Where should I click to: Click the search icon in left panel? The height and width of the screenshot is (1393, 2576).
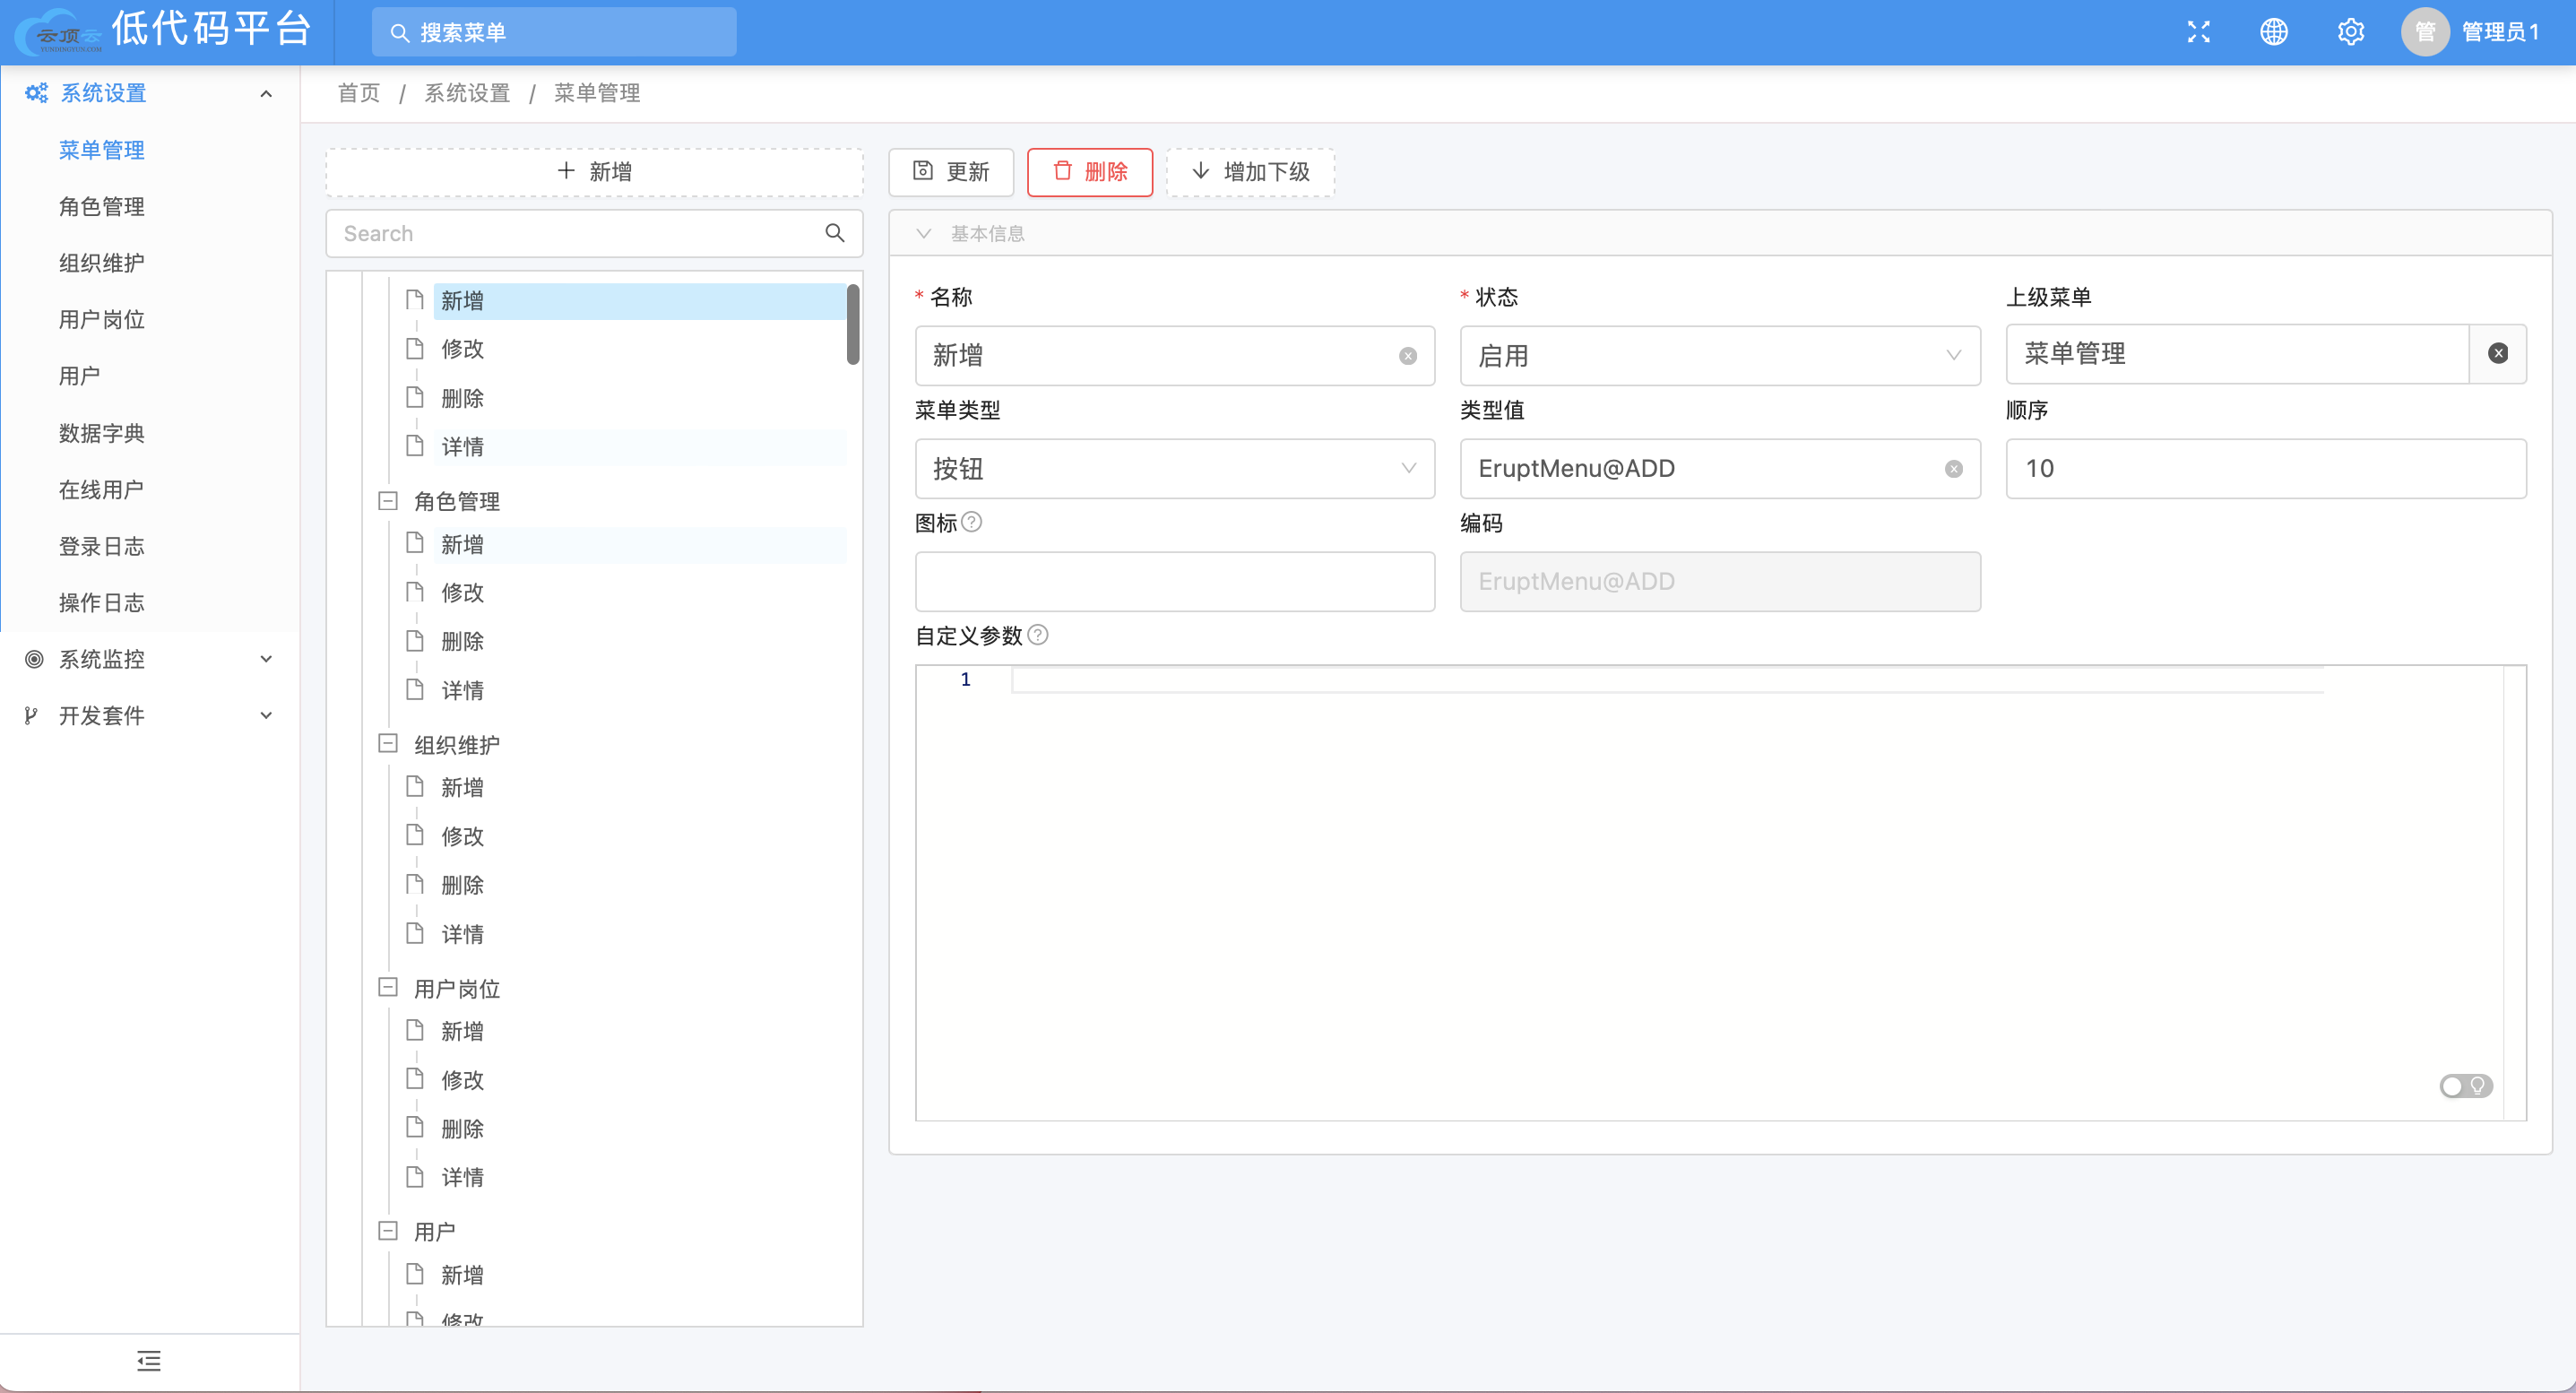[x=835, y=235]
